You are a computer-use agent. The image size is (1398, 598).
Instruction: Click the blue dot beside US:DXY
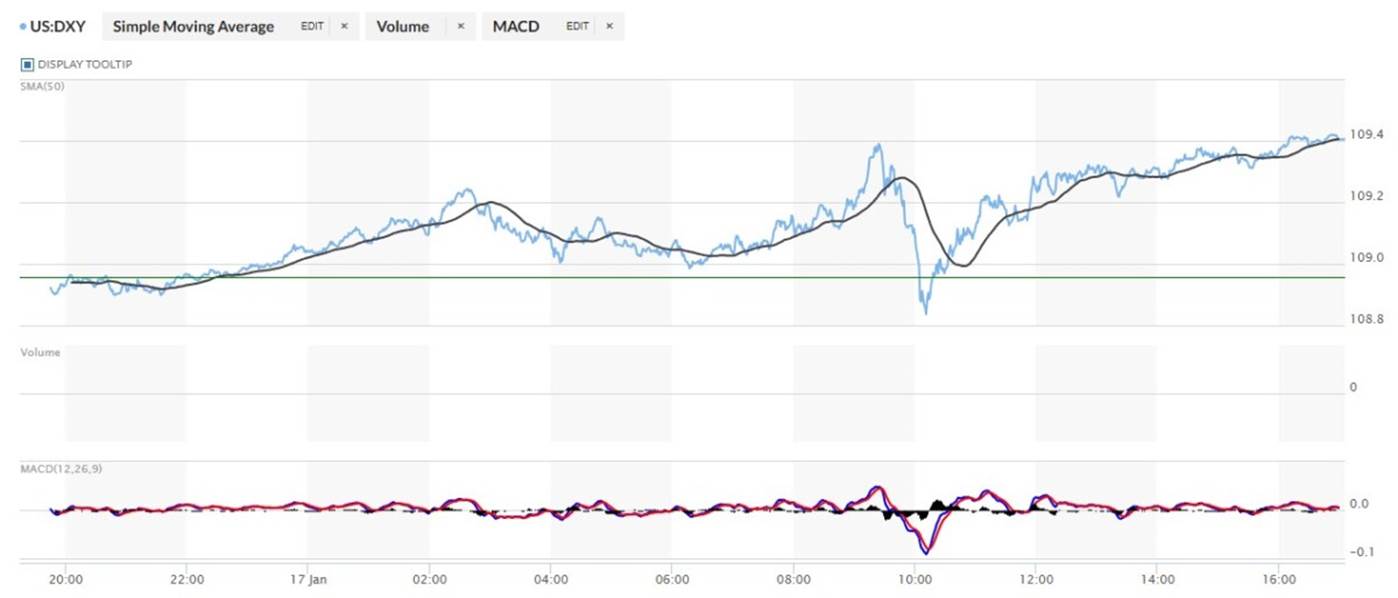coord(23,27)
